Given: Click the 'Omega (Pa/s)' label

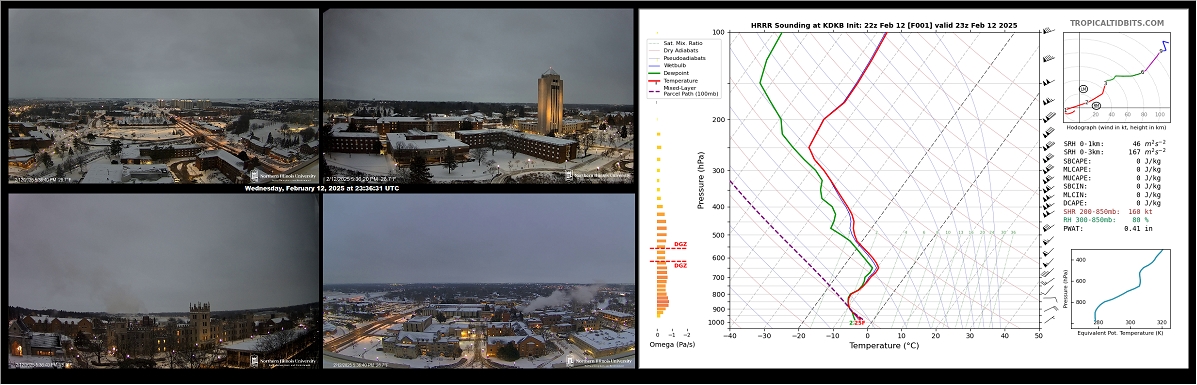Looking at the screenshot, I should pos(673,345).
